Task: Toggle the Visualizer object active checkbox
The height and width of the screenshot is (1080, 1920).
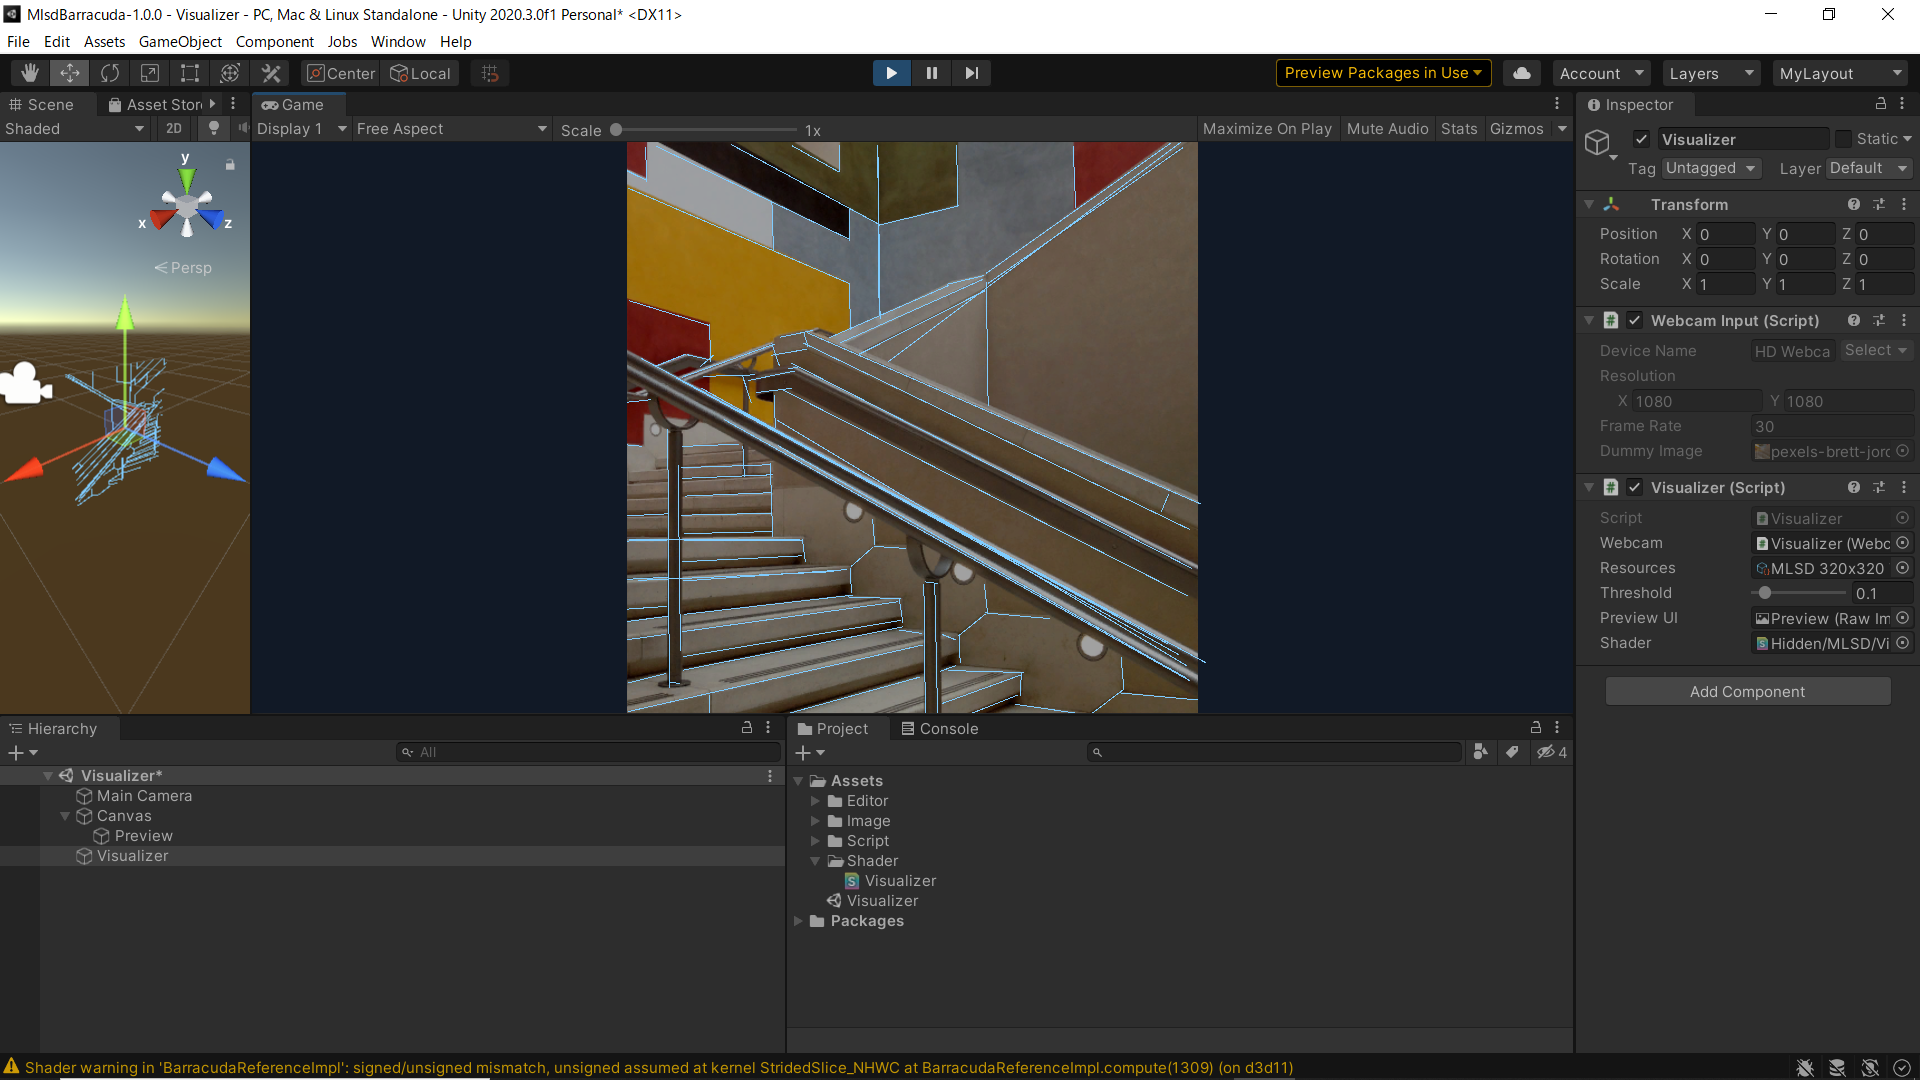Action: (1641, 139)
